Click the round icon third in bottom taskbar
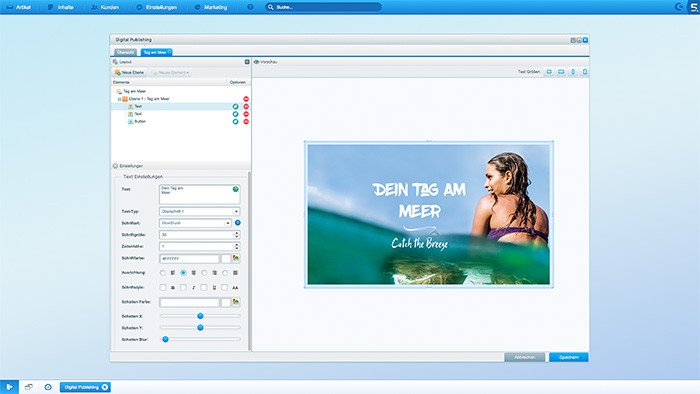This screenshot has width=700, height=394. point(48,387)
